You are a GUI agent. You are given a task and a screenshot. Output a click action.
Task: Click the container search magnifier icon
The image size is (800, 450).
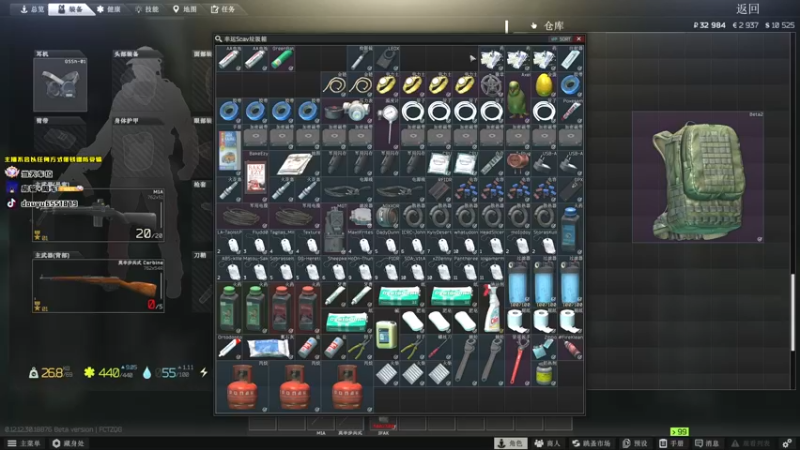coord(218,39)
